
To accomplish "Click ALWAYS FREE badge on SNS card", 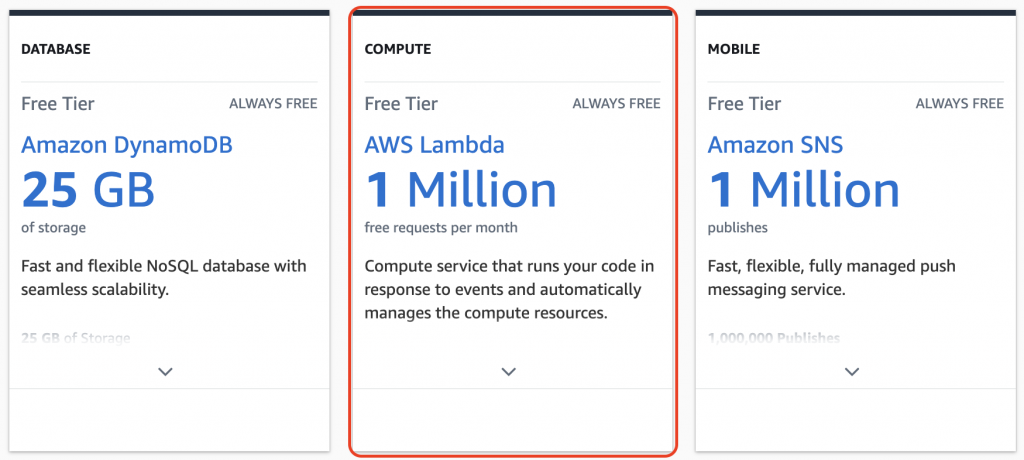I will pos(959,103).
